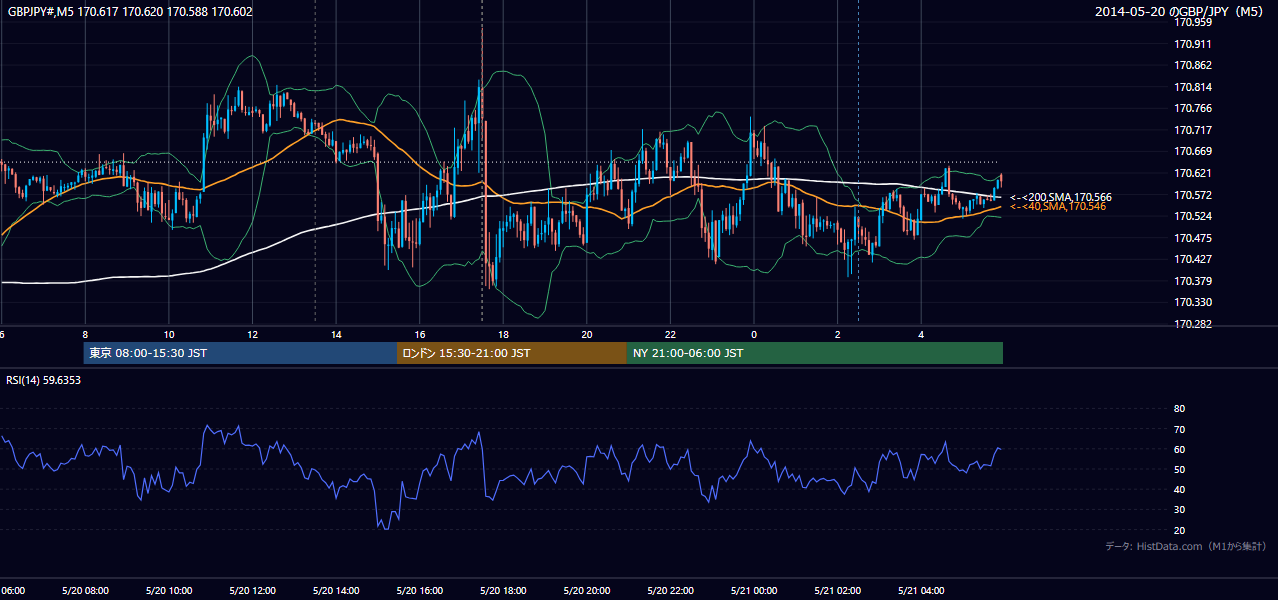Click price level 170.427 on the axis

[x=1193, y=259]
